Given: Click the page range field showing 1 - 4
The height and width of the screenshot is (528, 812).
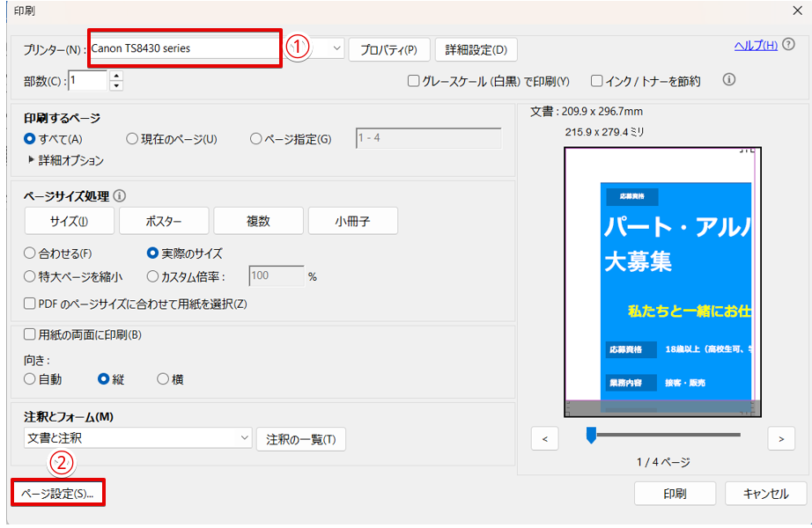Looking at the screenshot, I should point(429,138).
